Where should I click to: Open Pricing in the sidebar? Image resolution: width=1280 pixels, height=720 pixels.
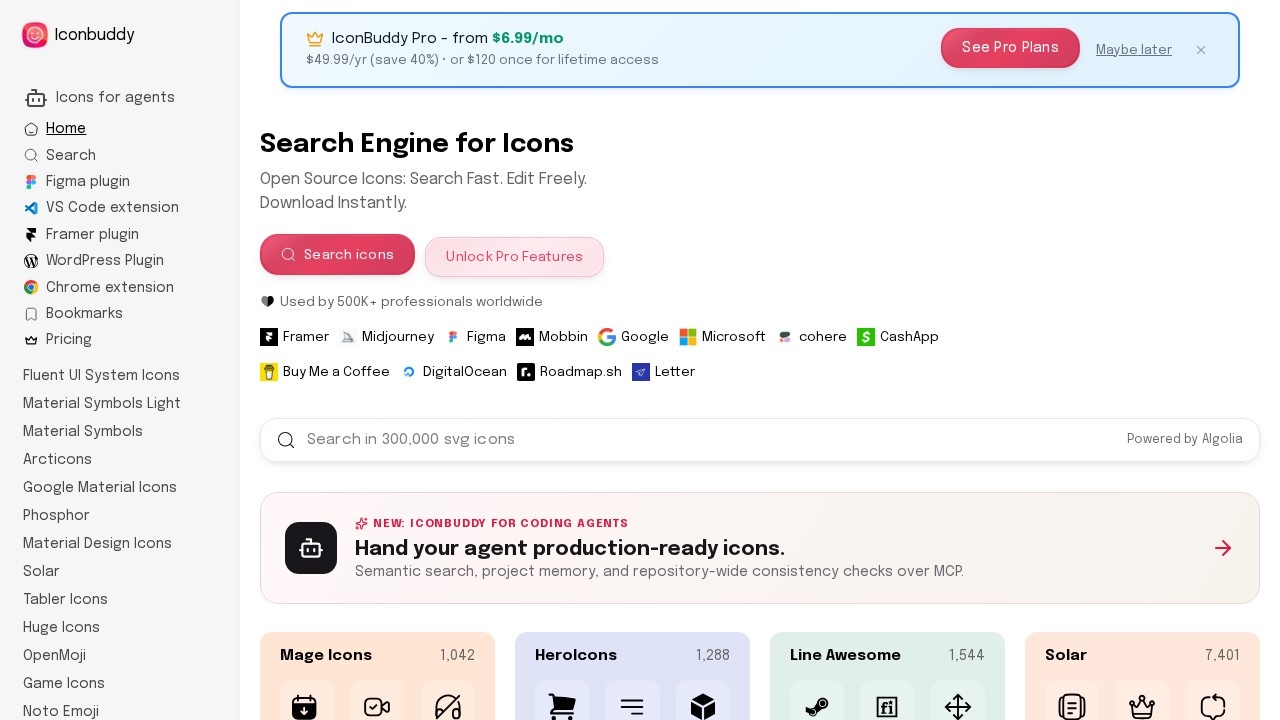click(69, 339)
